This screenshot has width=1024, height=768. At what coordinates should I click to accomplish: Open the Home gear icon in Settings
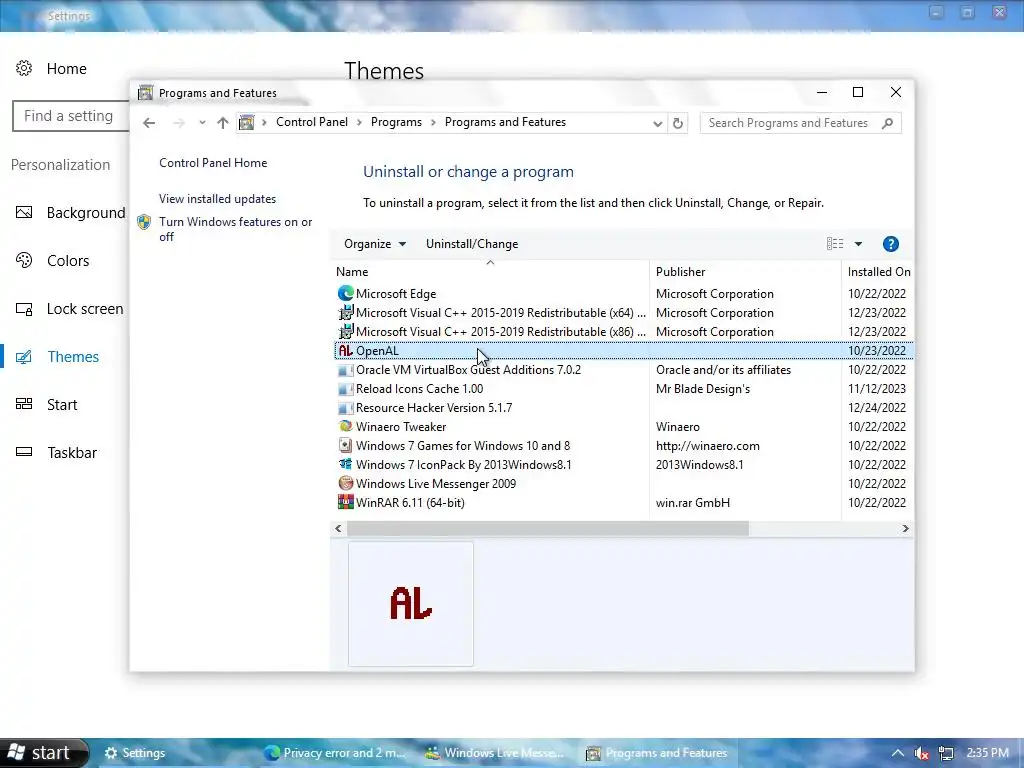point(24,68)
